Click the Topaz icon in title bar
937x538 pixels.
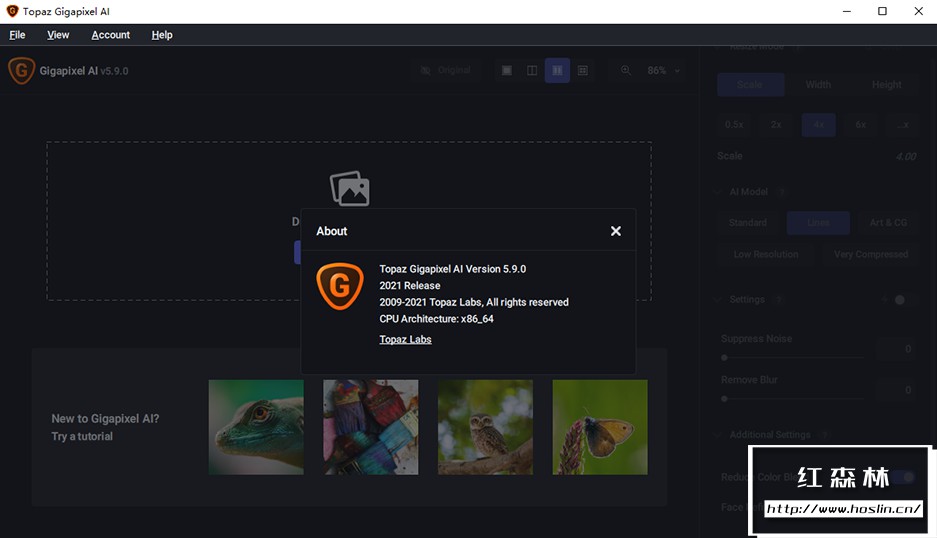(x=12, y=11)
